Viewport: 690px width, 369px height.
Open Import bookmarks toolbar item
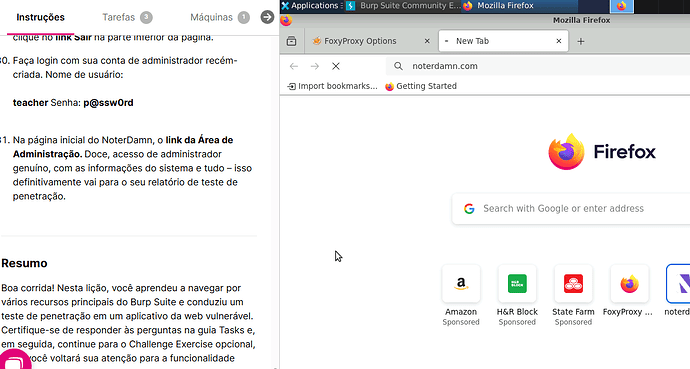(332, 86)
